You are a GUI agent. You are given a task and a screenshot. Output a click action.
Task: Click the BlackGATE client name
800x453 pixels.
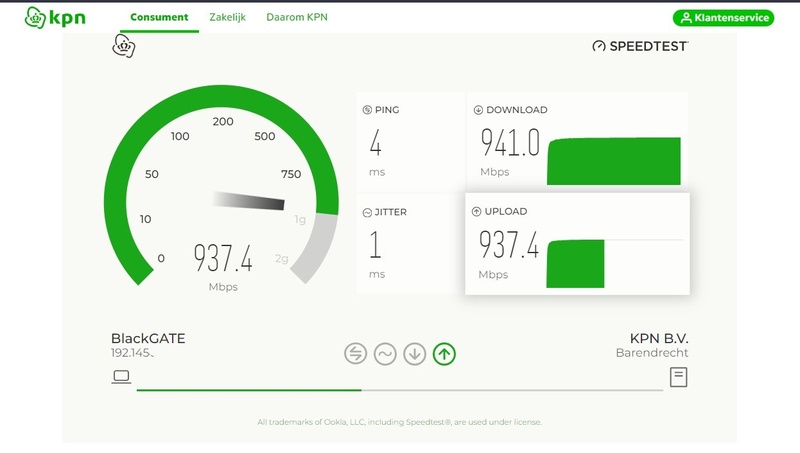pyautogui.click(x=148, y=338)
